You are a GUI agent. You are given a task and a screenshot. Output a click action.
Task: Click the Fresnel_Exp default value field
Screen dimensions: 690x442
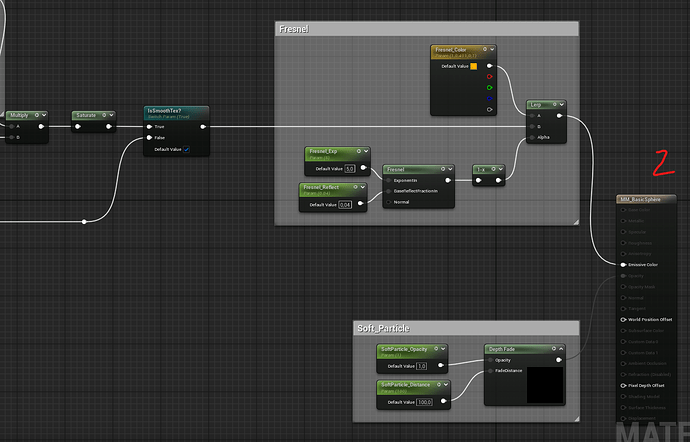pos(349,169)
